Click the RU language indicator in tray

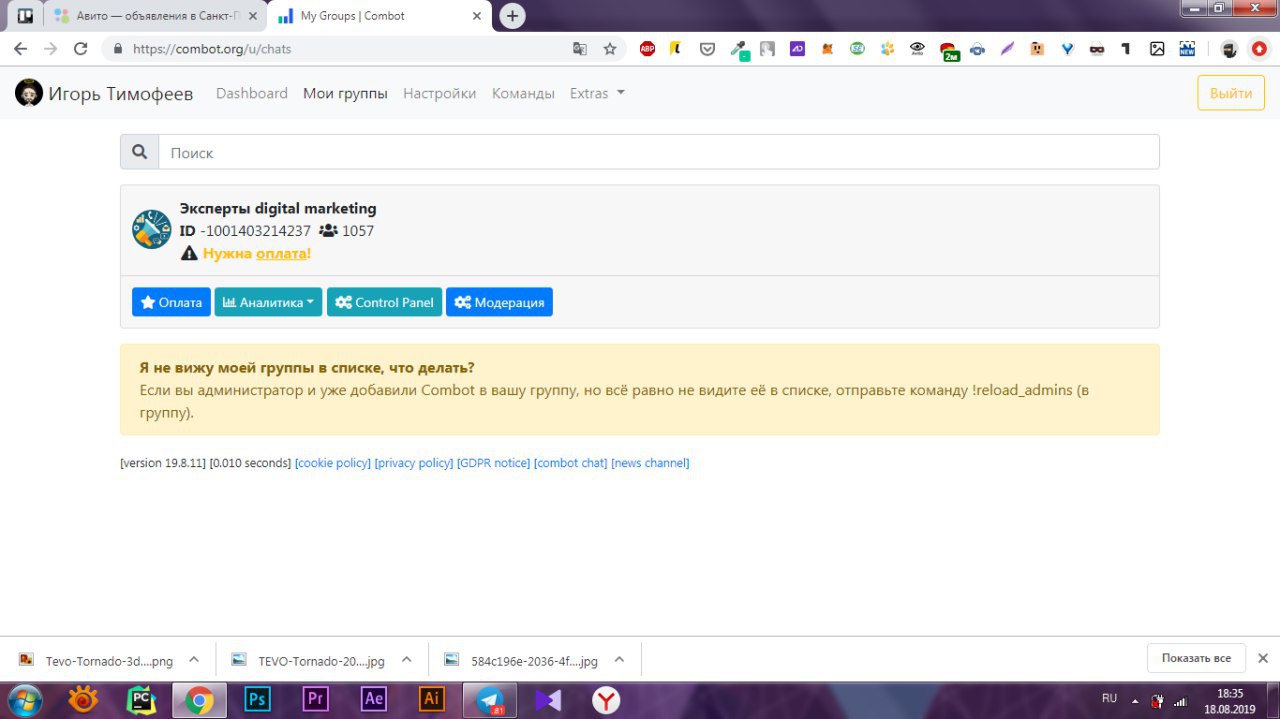tap(1109, 698)
